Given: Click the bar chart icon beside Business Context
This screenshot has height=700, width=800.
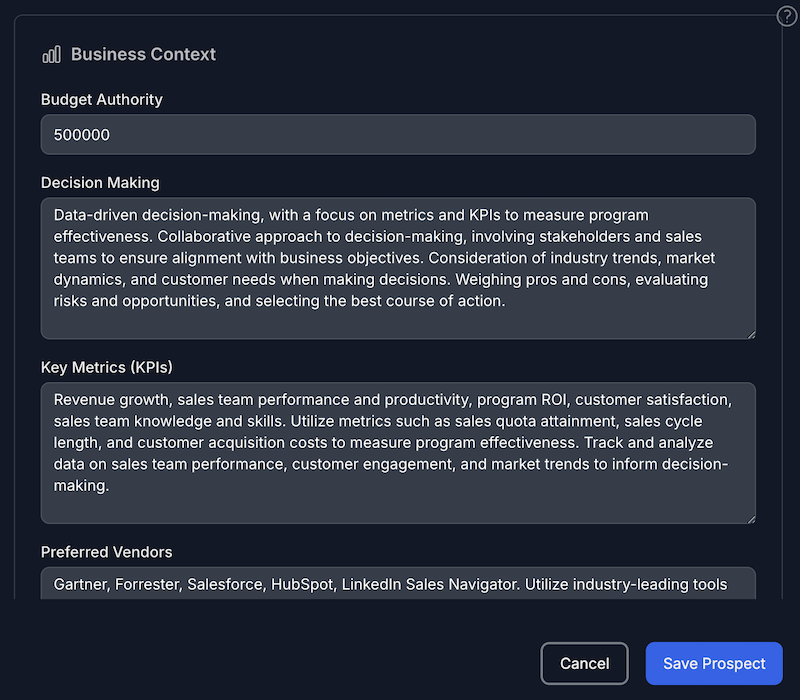Looking at the screenshot, I should (x=50, y=55).
